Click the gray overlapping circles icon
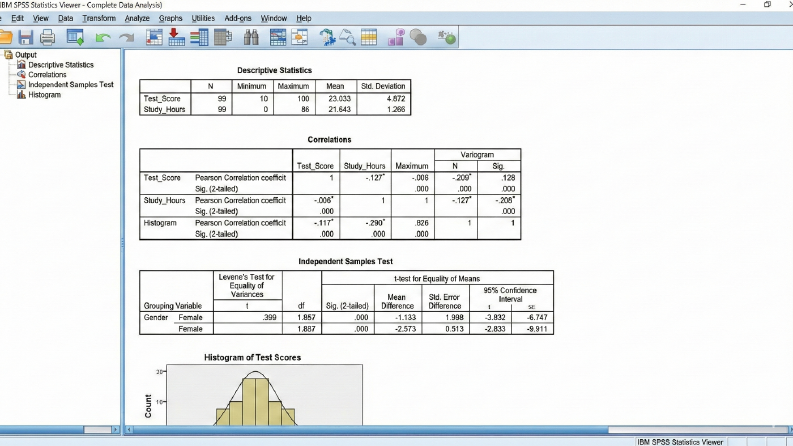Image resolution: width=793 pixels, height=446 pixels. coord(418,37)
